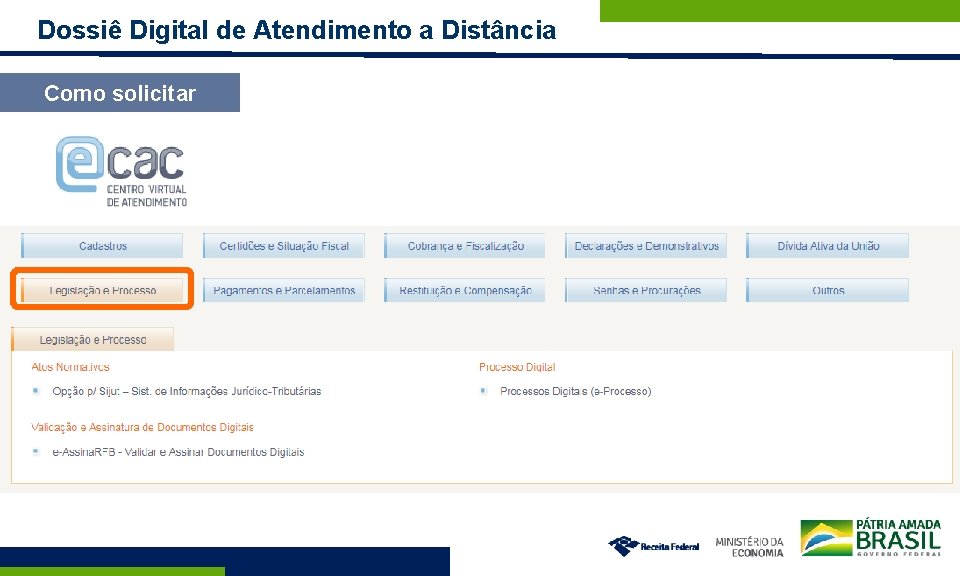The height and width of the screenshot is (576, 960).
Task: Click Restituição e Compensação button
Action: pos(465,290)
